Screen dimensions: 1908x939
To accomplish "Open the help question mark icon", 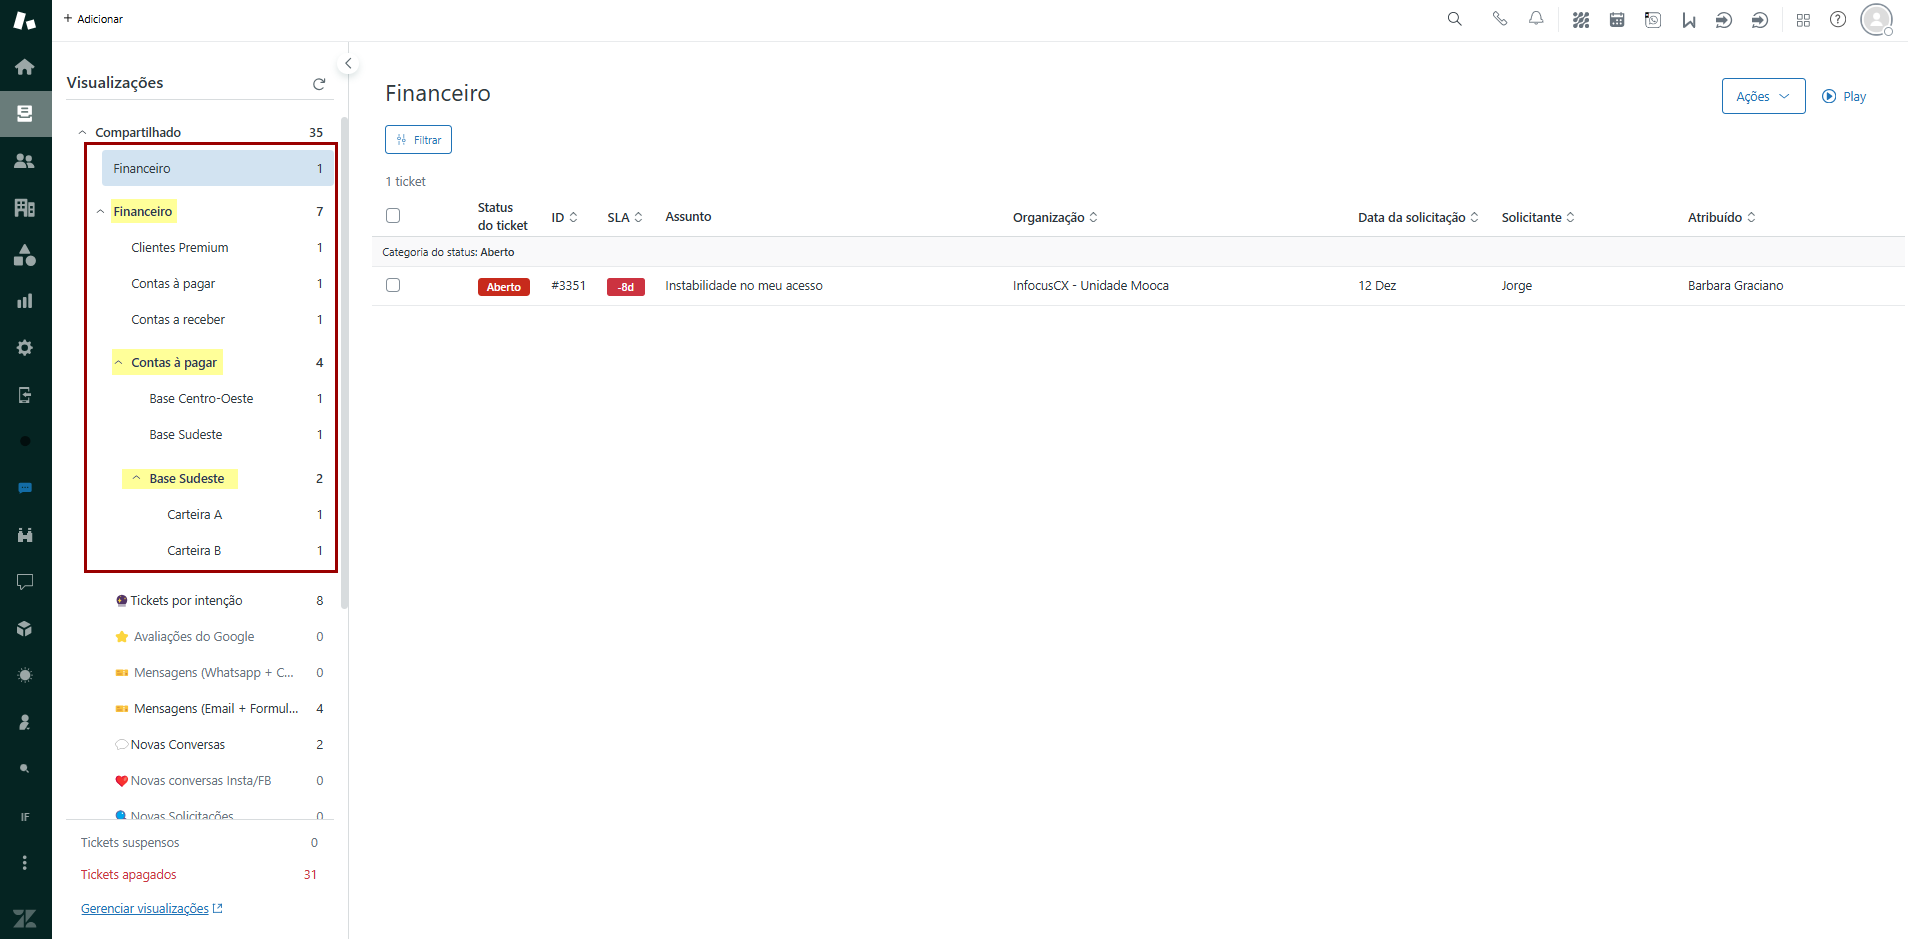I will pyautogui.click(x=1838, y=19).
